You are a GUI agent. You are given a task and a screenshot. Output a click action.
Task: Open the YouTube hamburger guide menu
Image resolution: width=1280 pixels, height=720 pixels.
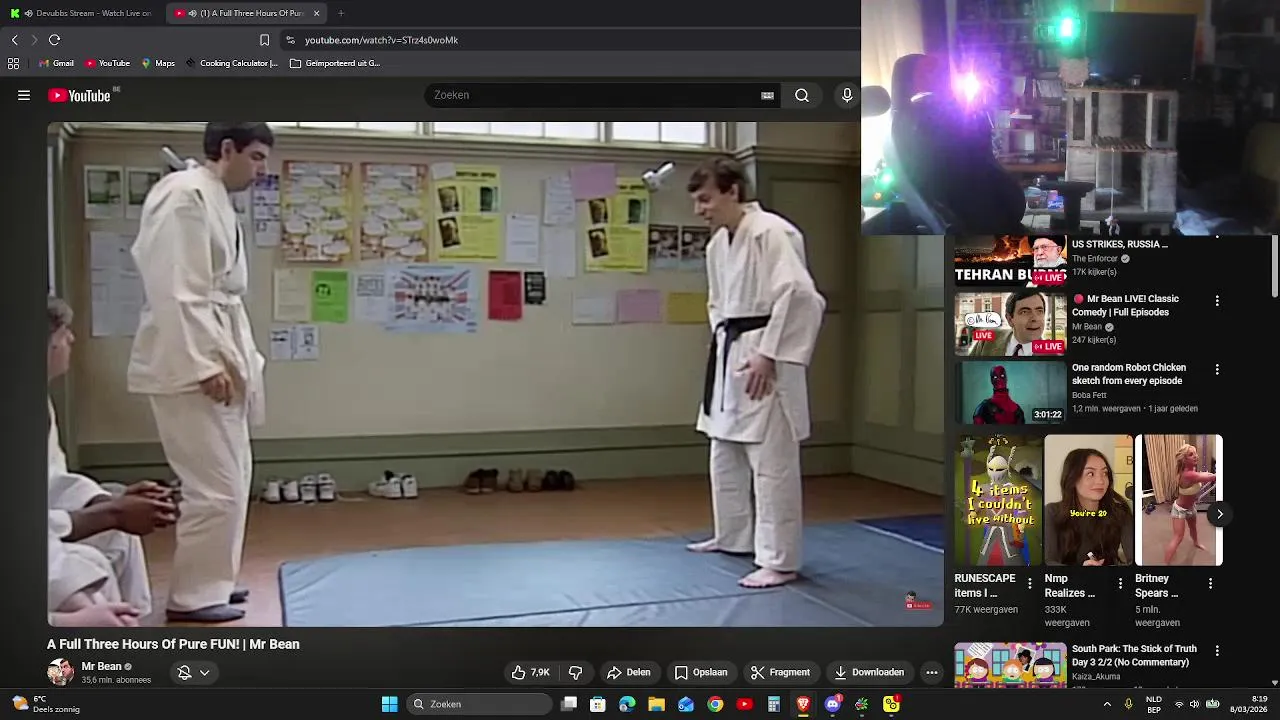pyautogui.click(x=24, y=96)
